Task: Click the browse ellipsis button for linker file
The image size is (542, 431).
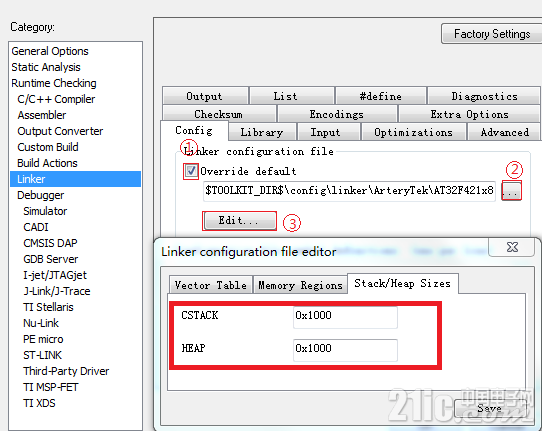Action: click(512, 191)
